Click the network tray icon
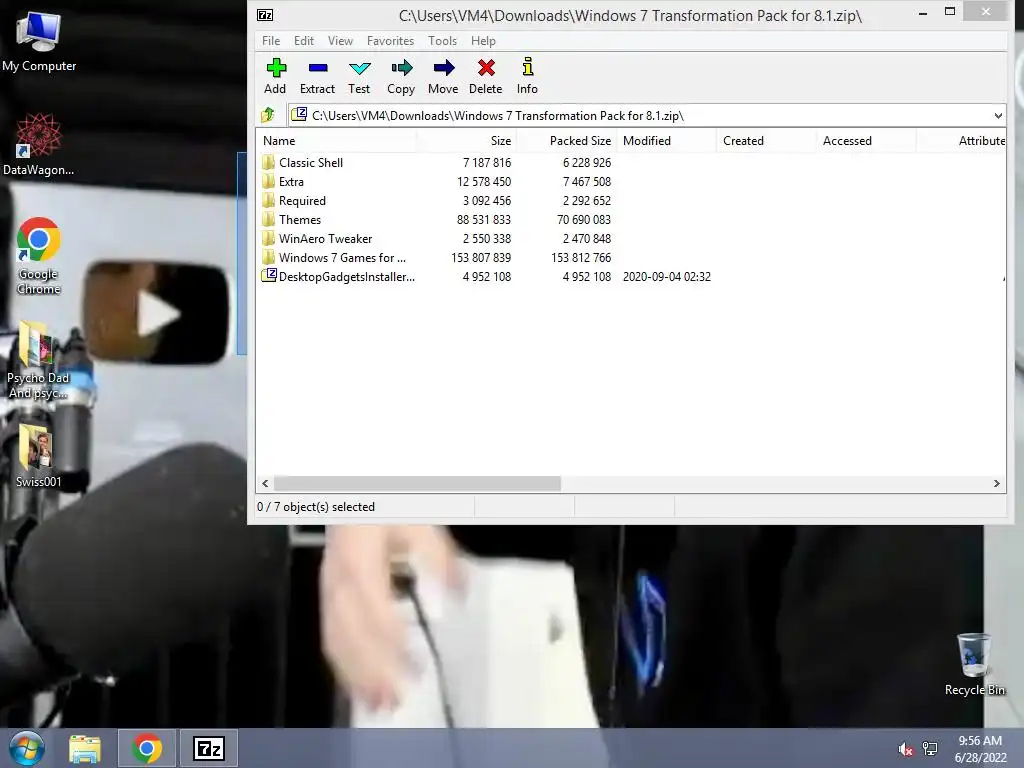 (930, 748)
